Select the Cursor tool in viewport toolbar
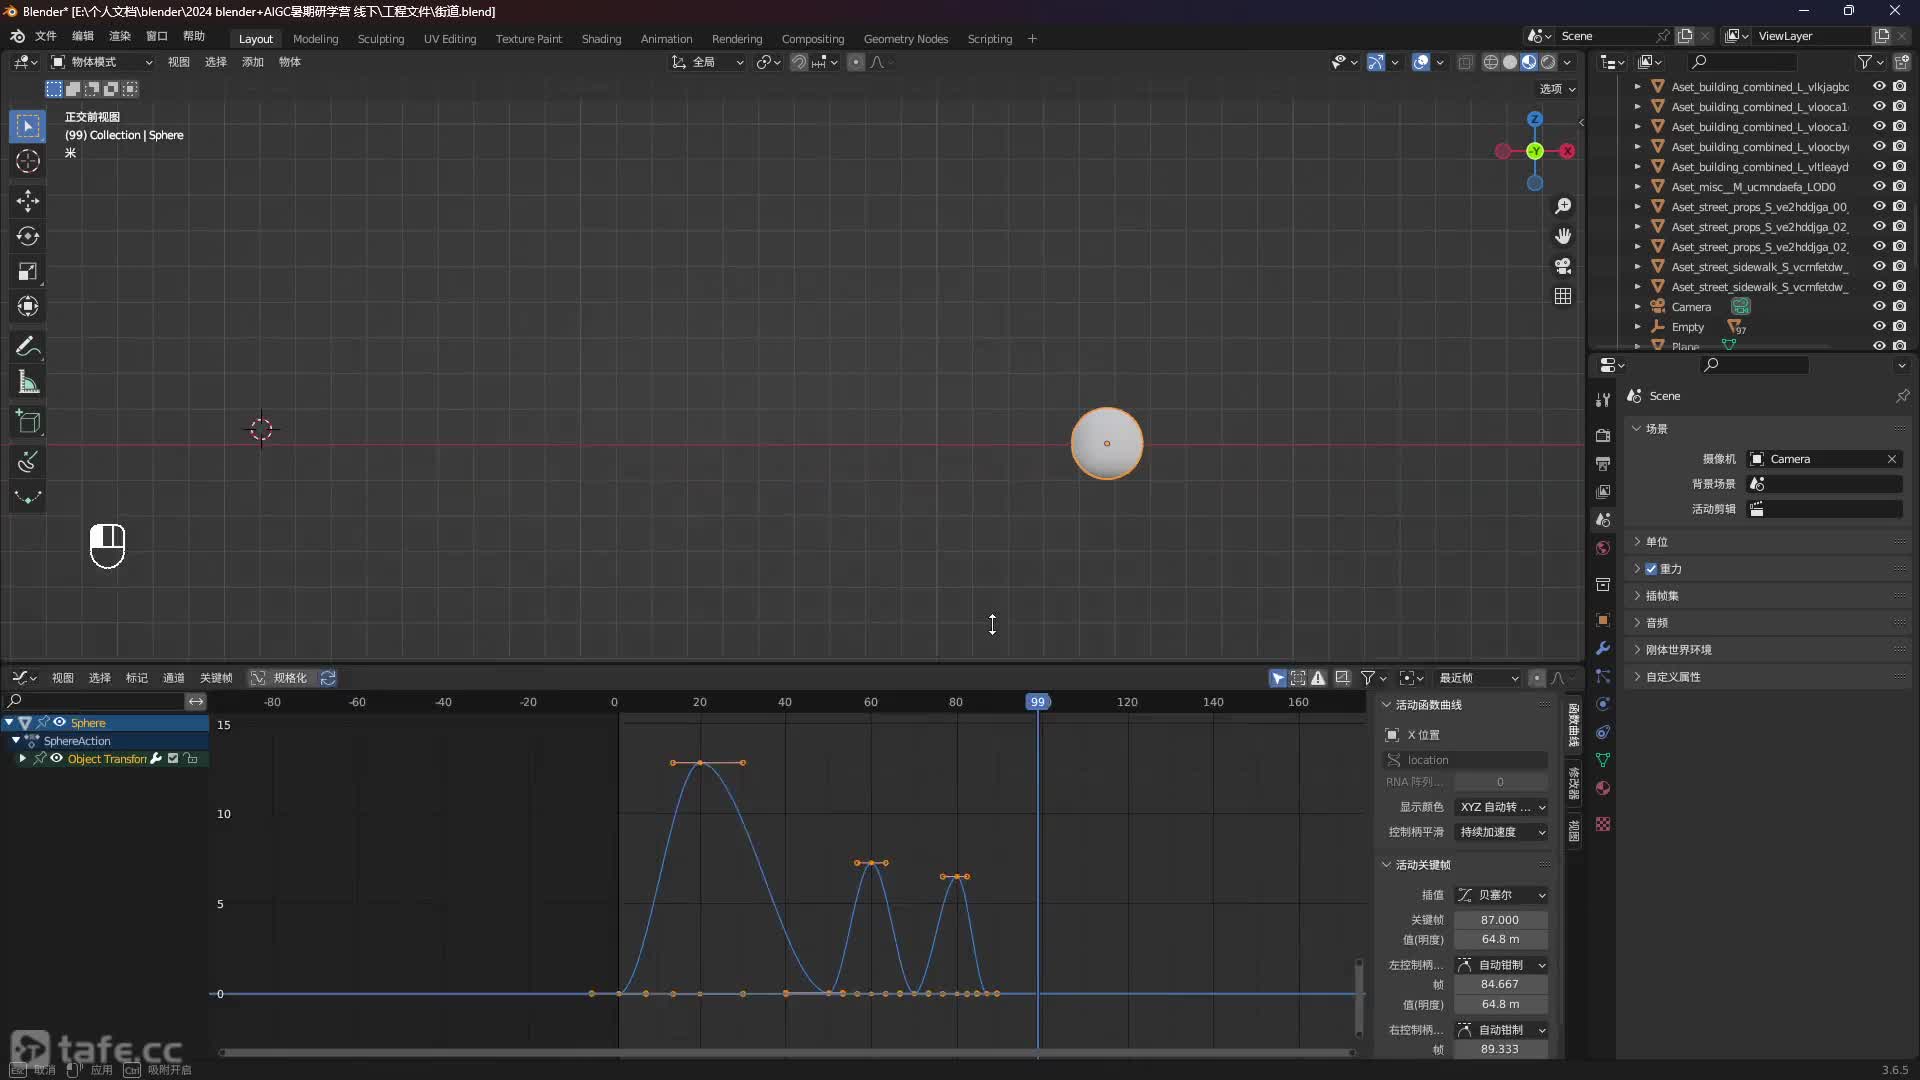The height and width of the screenshot is (1080, 1920). (28, 161)
